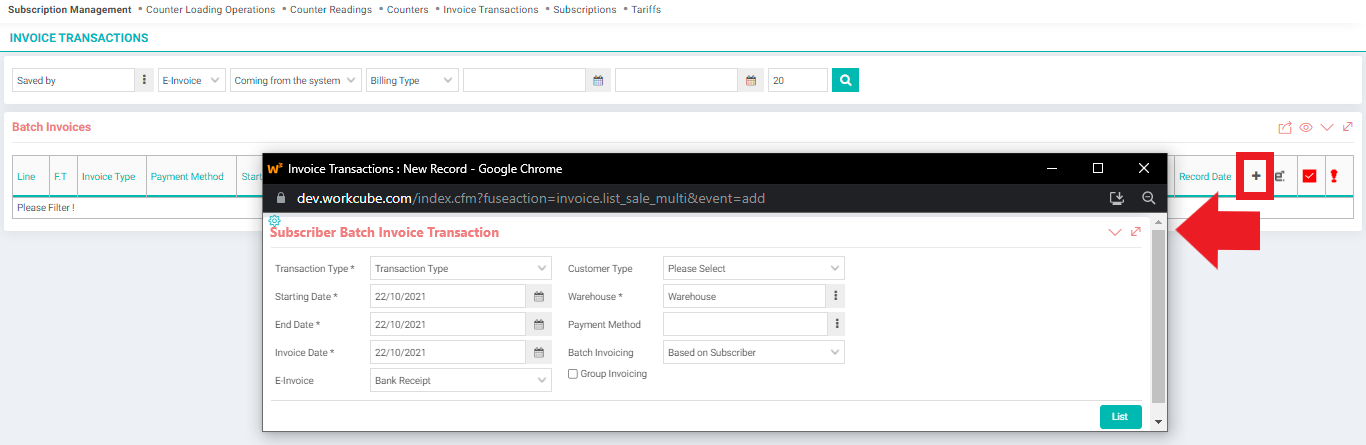Open the E-Invoice filter dropdown
The height and width of the screenshot is (445, 1366).
192,80
